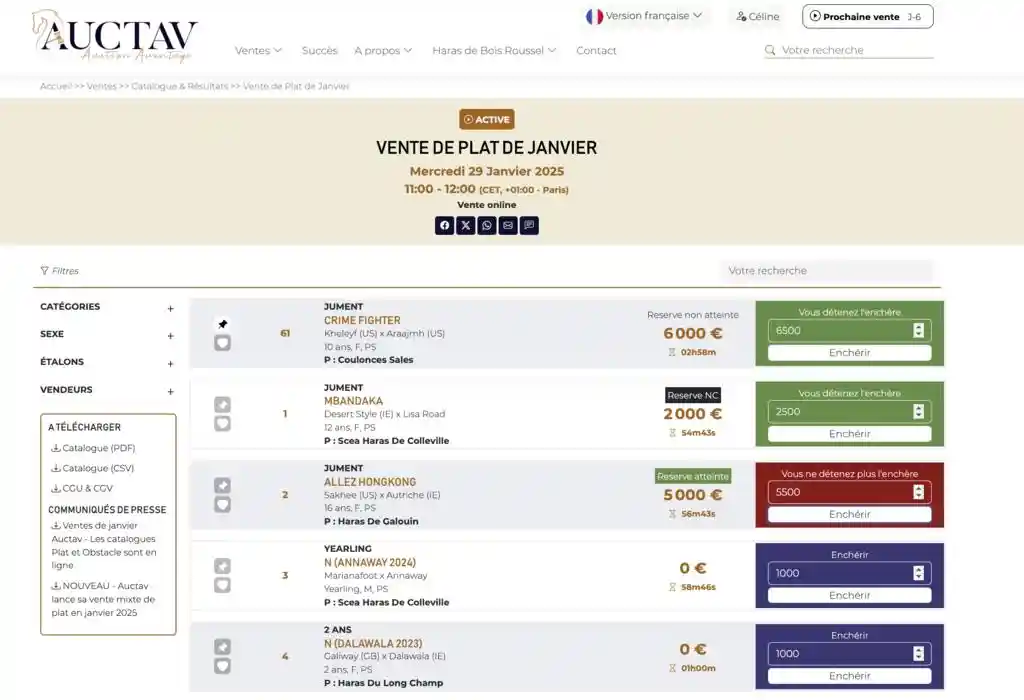Open the A propos dropdown menu
The height and width of the screenshot is (700, 1024).
click(x=383, y=50)
